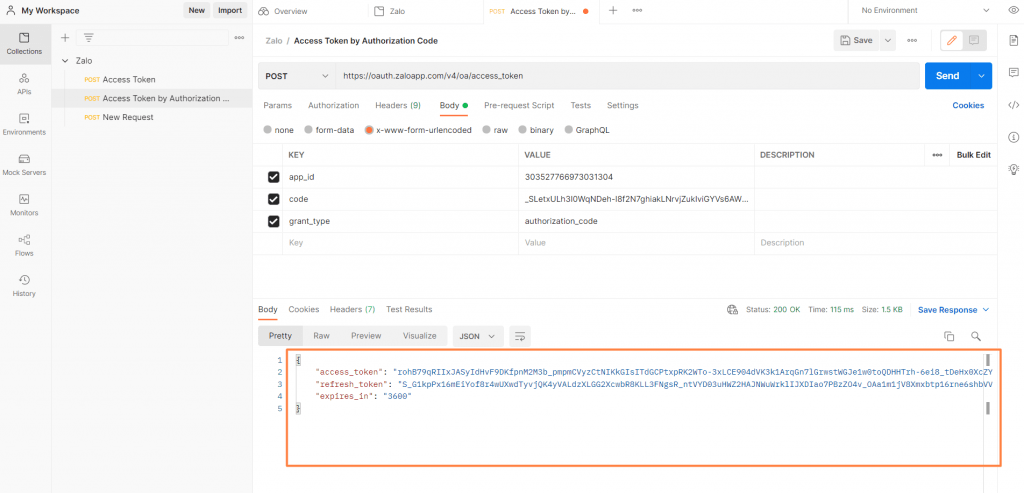Switch to edit mode pencil icon
The image size is (1024, 493).
point(952,40)
